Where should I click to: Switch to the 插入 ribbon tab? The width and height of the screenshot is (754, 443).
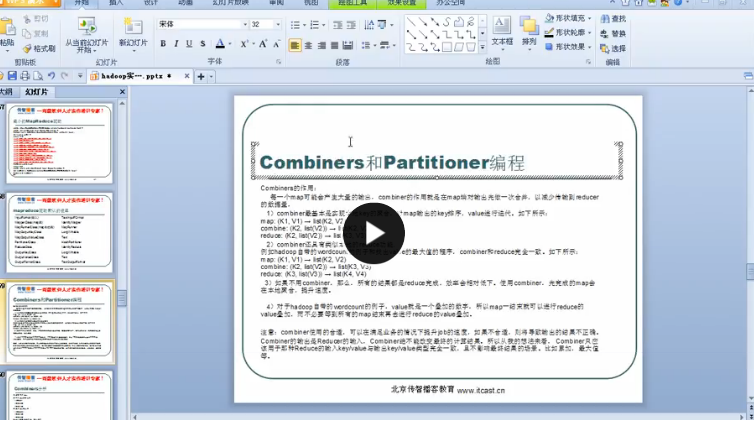tap(116, 3)
